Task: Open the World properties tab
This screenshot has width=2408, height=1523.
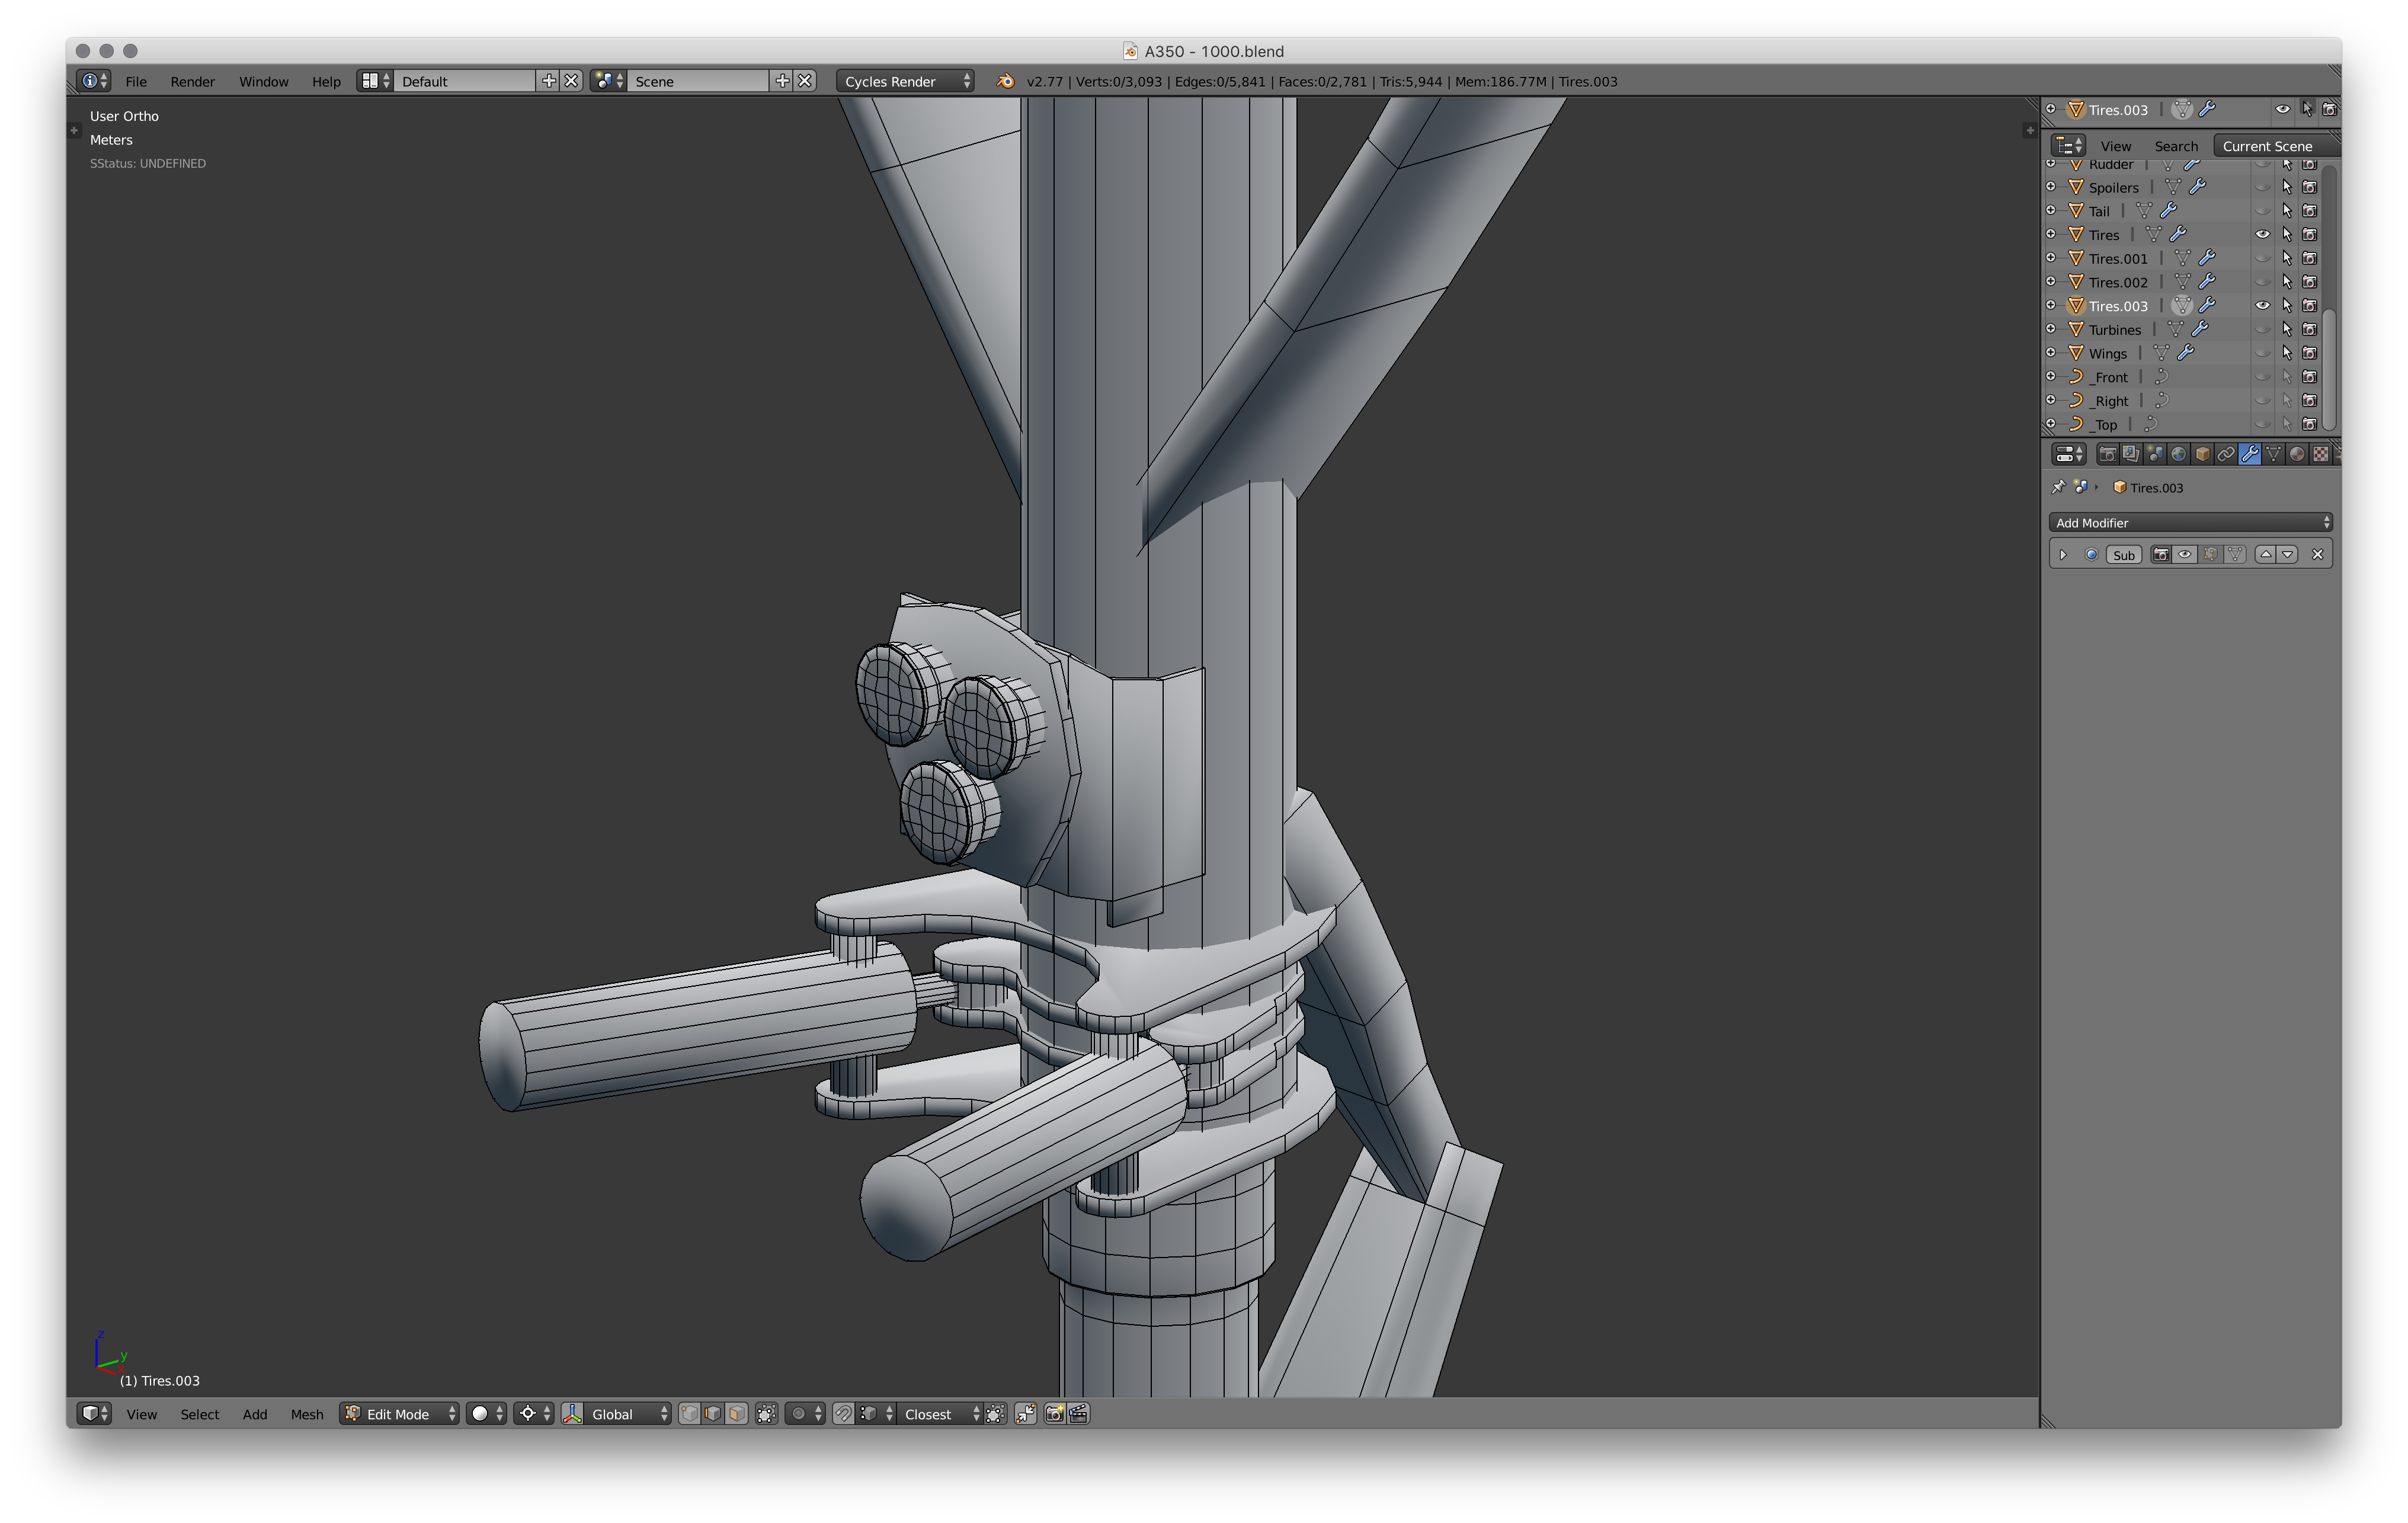Action: [x=2178, y=454]
